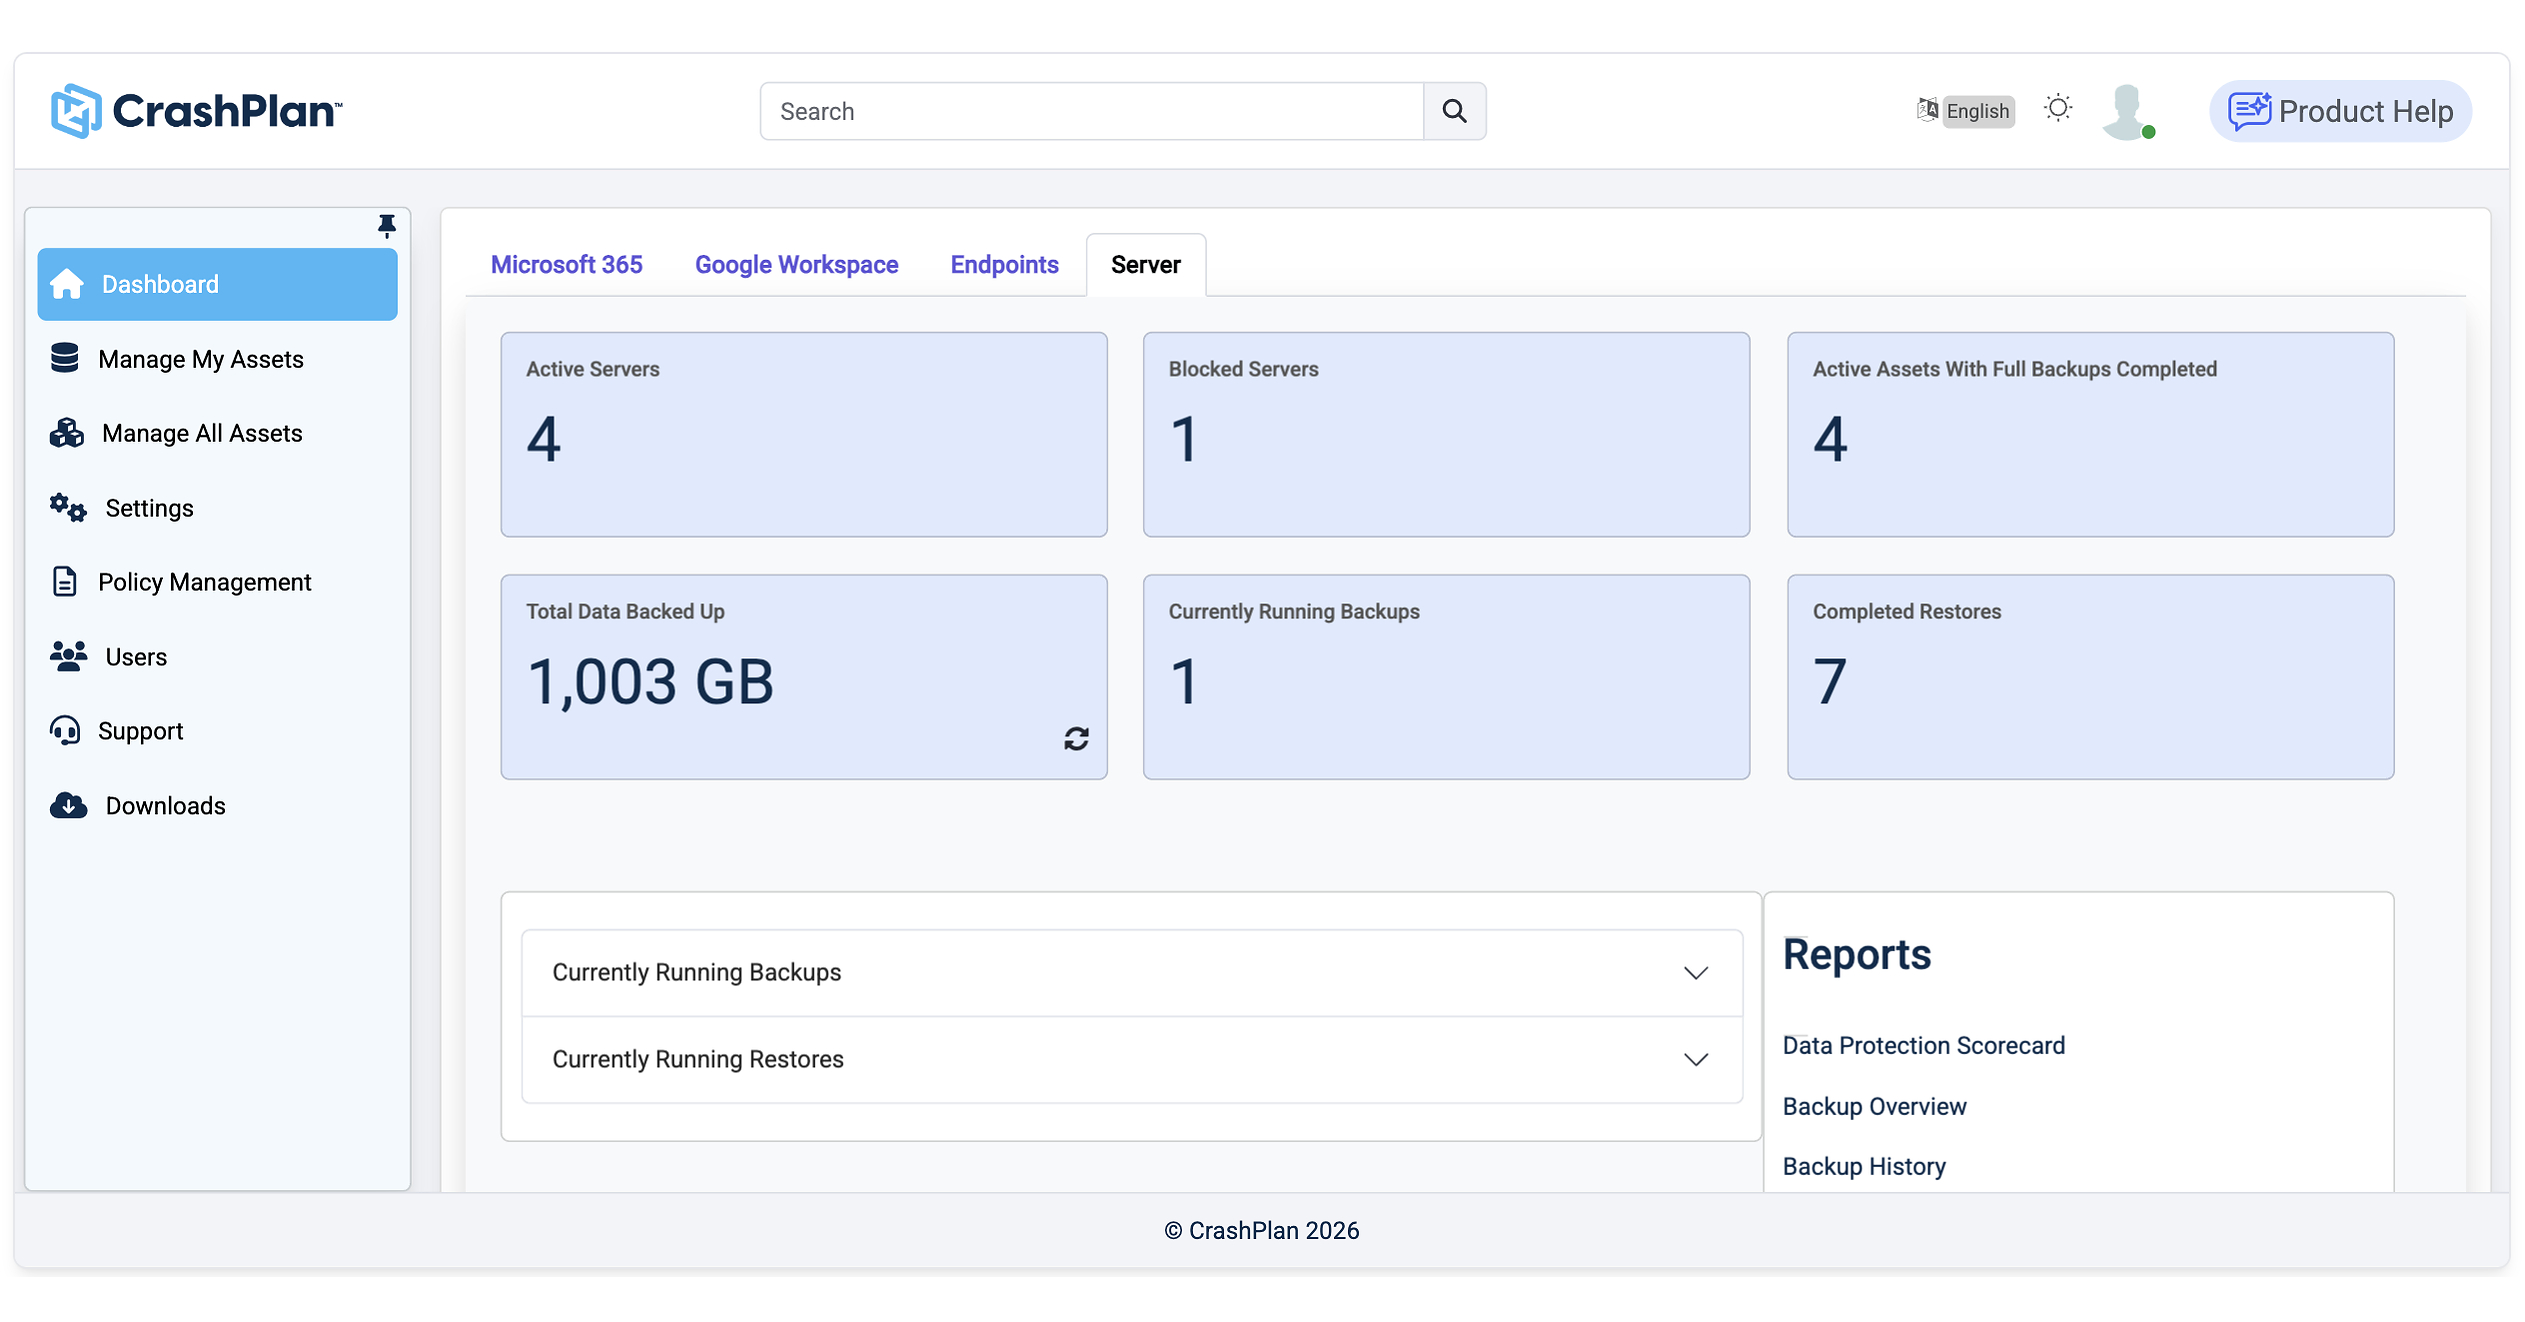Click the CrashPlan logo

pyautogui.click(x=197, y=110)
